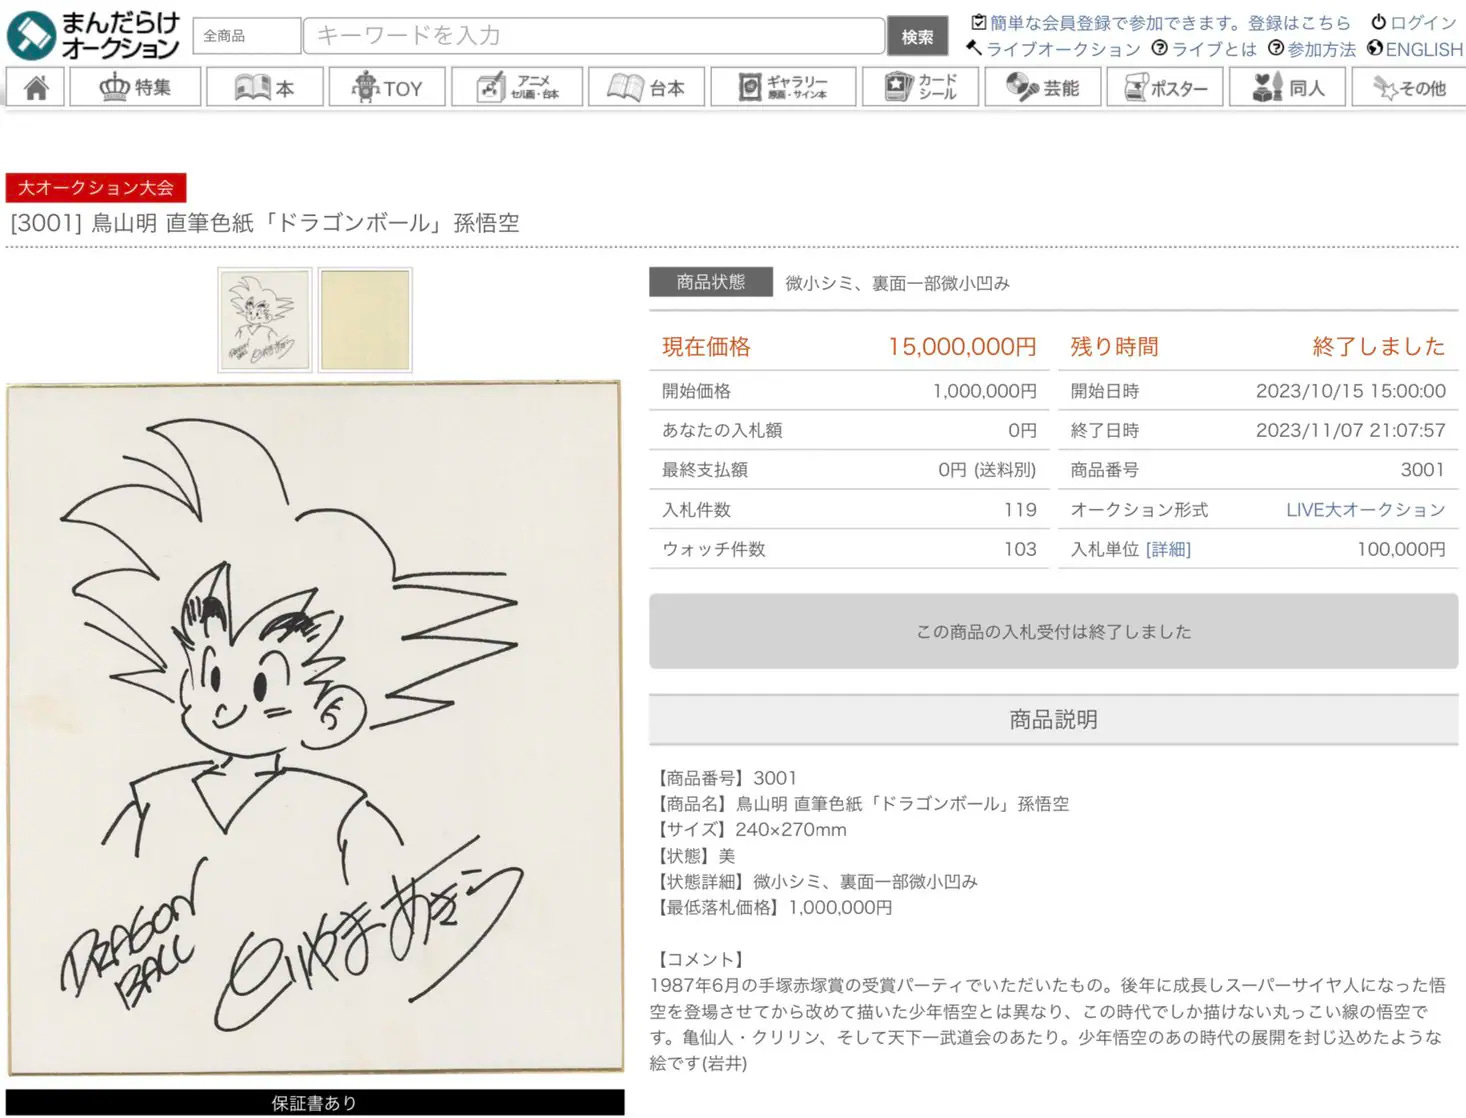This screenshot has width=1466, height=1118.
Task: Open the ギャラリー 原画・サイン本 category
Action: click(783, 87)
